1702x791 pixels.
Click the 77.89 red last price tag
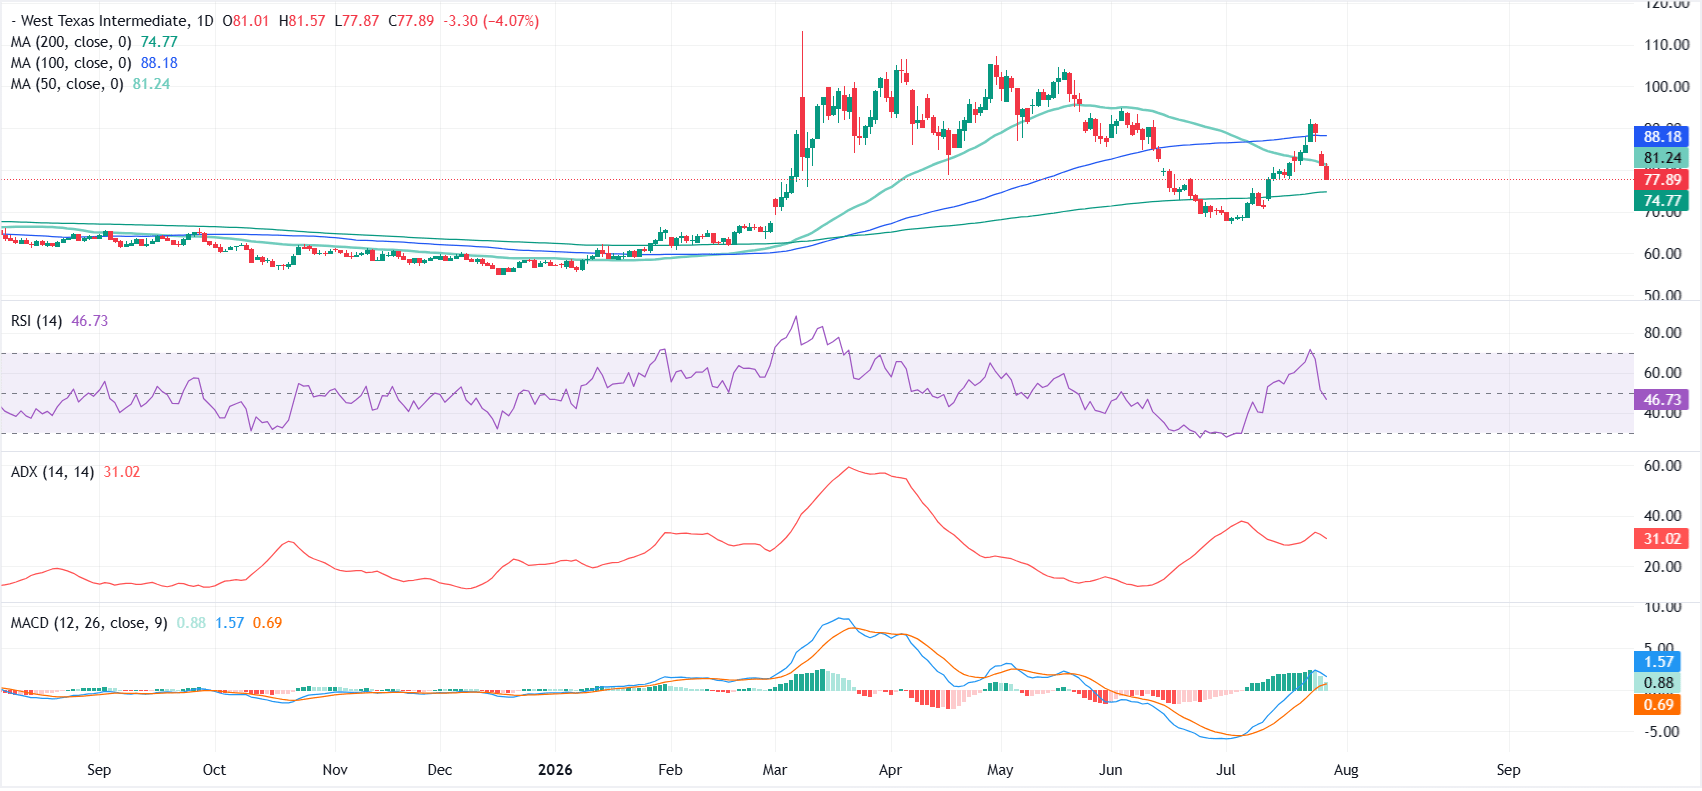pyautogui.click(x=1662, y=180)
